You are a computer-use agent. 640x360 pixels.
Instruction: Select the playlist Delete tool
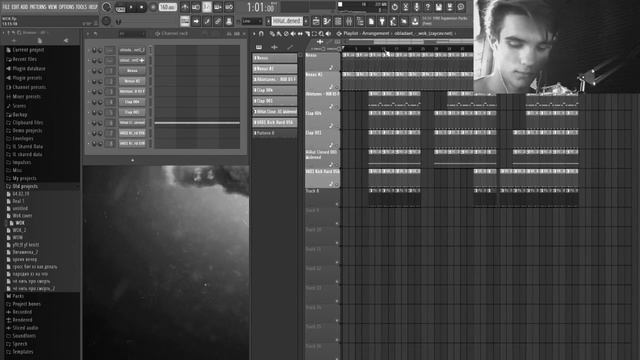coord(286,33)
